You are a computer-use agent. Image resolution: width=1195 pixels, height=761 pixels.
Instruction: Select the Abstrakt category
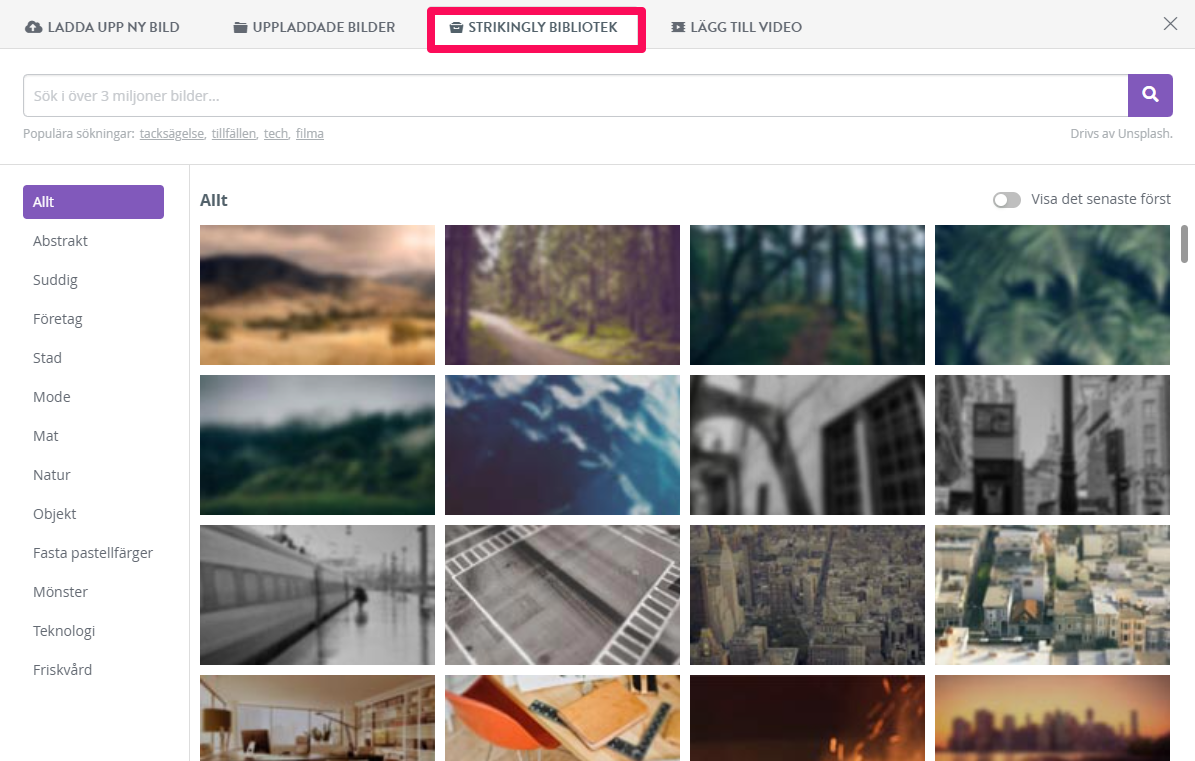click(x=60, y=241)
